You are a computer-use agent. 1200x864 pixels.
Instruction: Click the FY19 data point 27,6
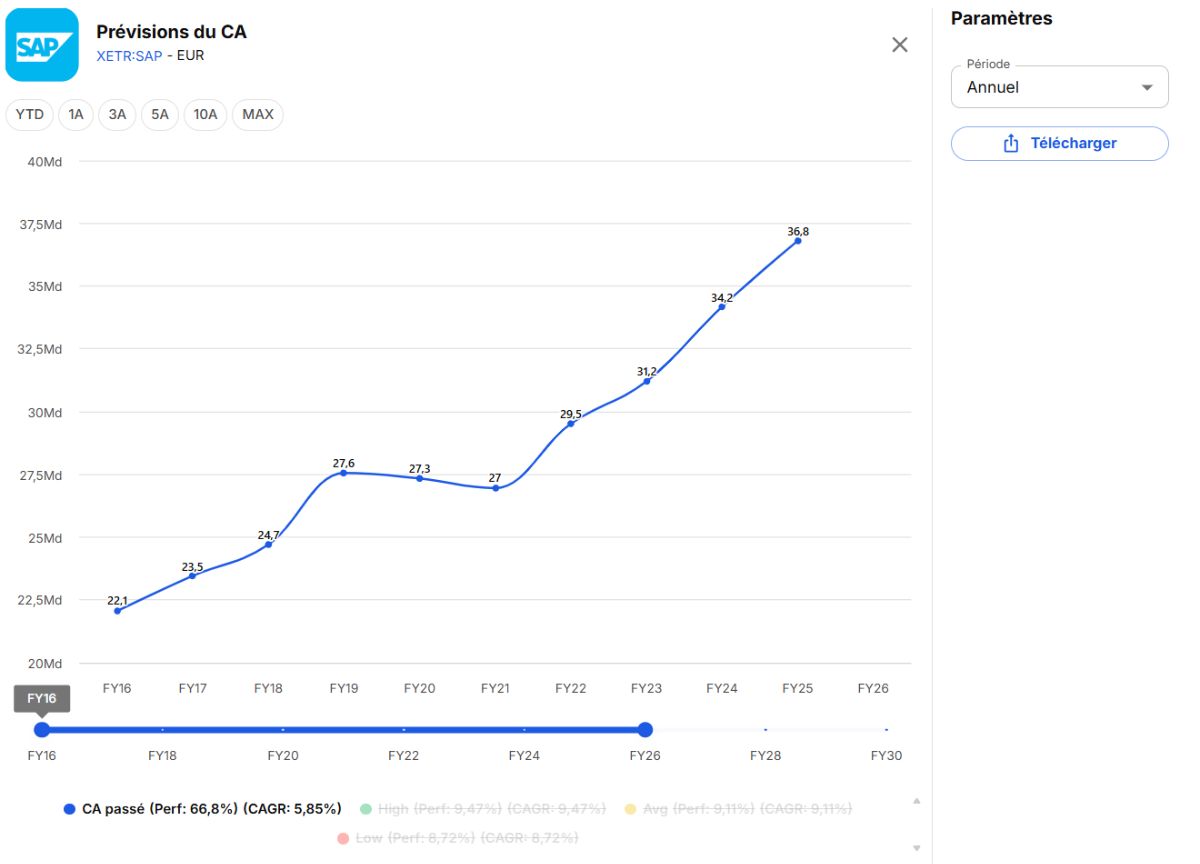(344, 472)
